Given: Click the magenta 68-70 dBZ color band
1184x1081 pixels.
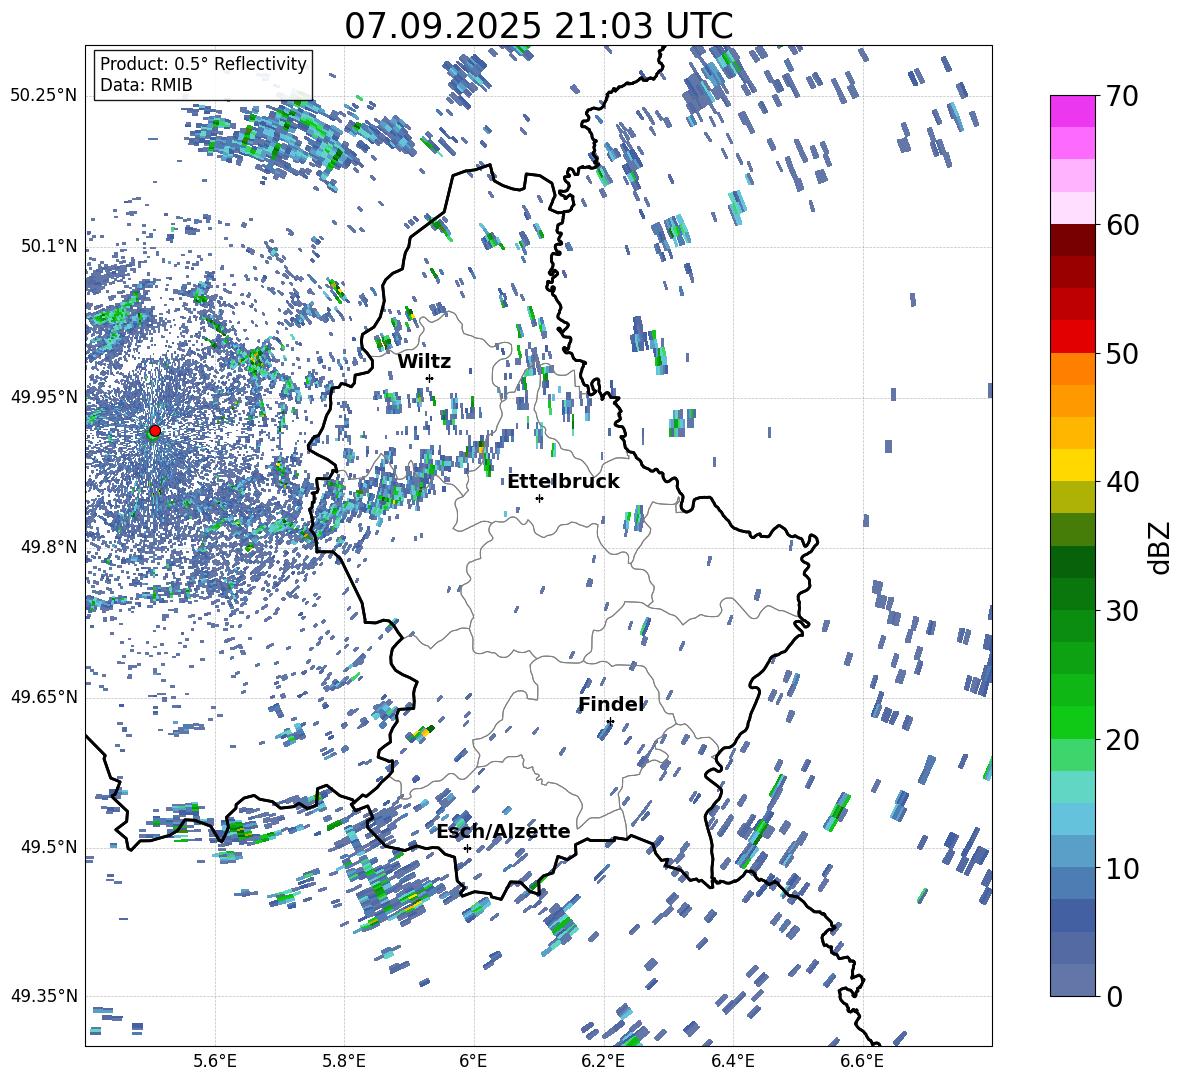Looking at the screenshot, I should coord(1072,111).
